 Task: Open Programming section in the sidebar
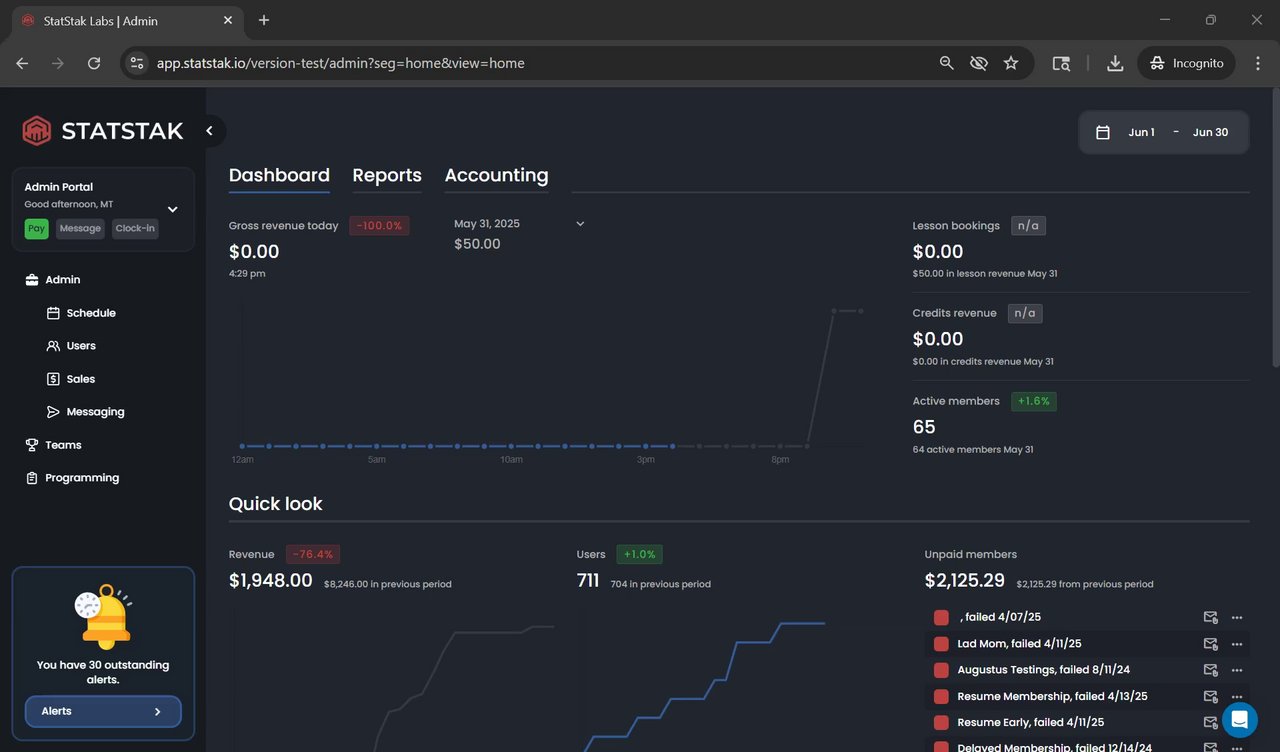82,478
